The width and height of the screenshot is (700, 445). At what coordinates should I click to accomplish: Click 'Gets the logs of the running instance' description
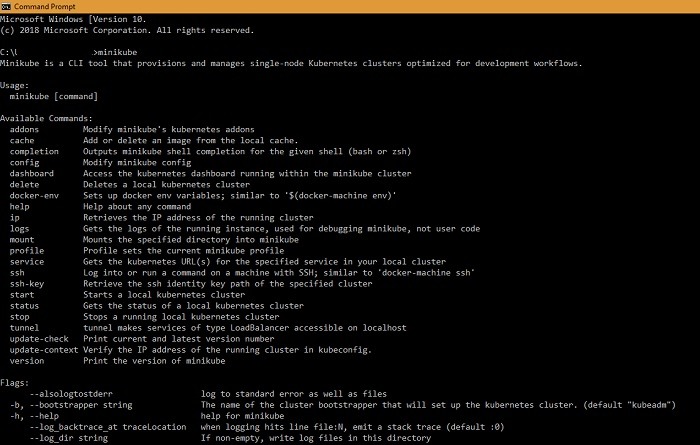[x=281, y=229]
